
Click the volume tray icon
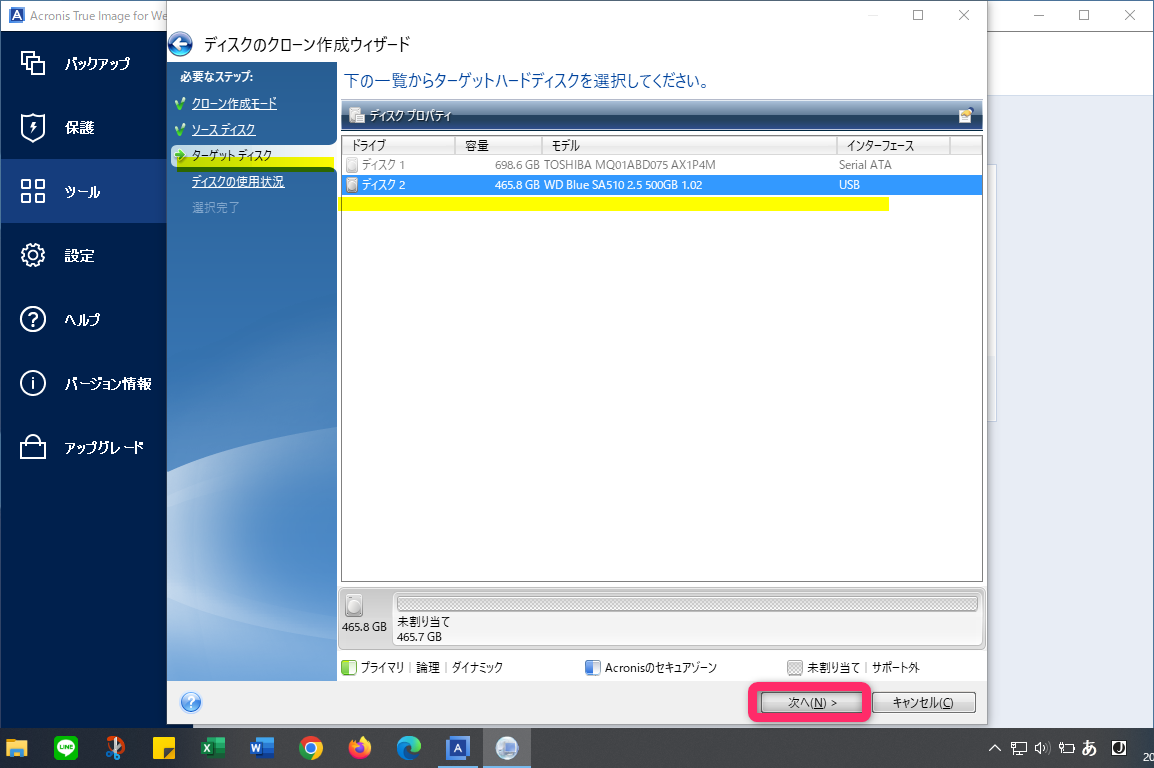[x=1041, y=748]
